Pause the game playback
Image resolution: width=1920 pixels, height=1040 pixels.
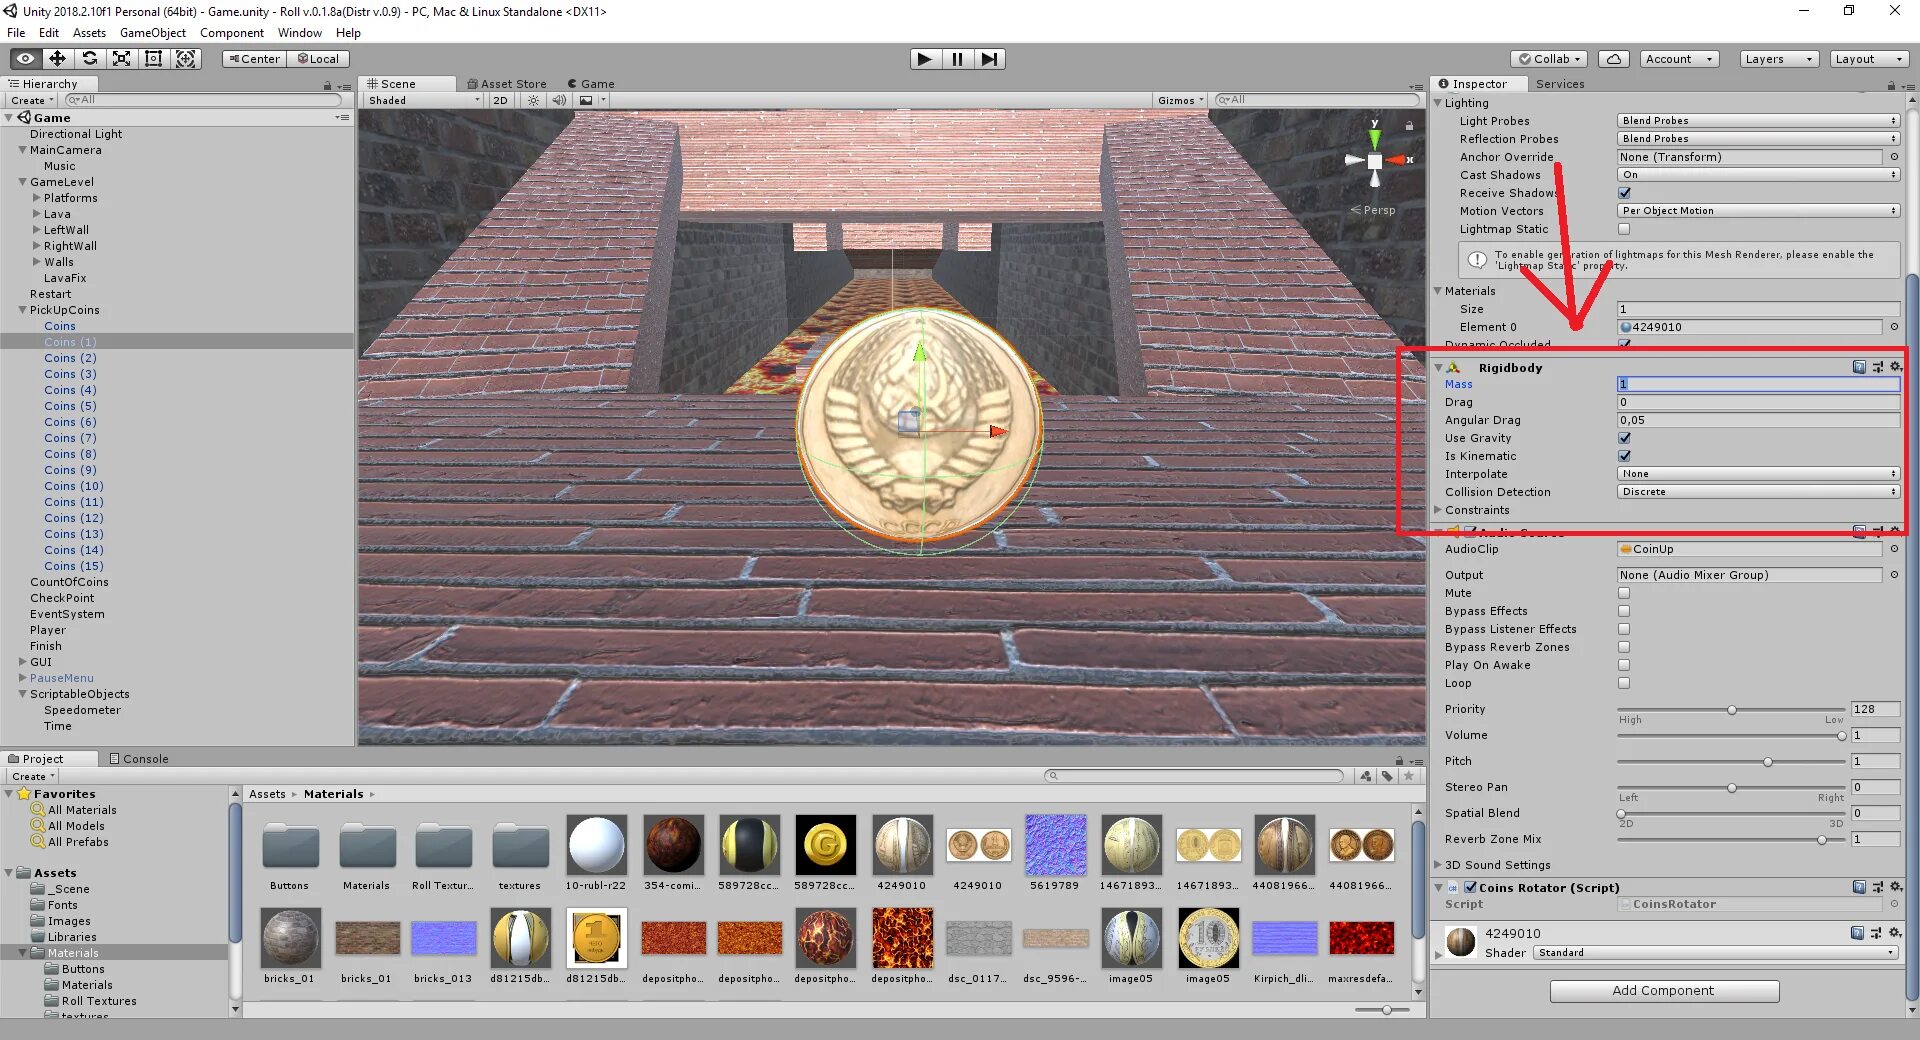click(957, 59)
